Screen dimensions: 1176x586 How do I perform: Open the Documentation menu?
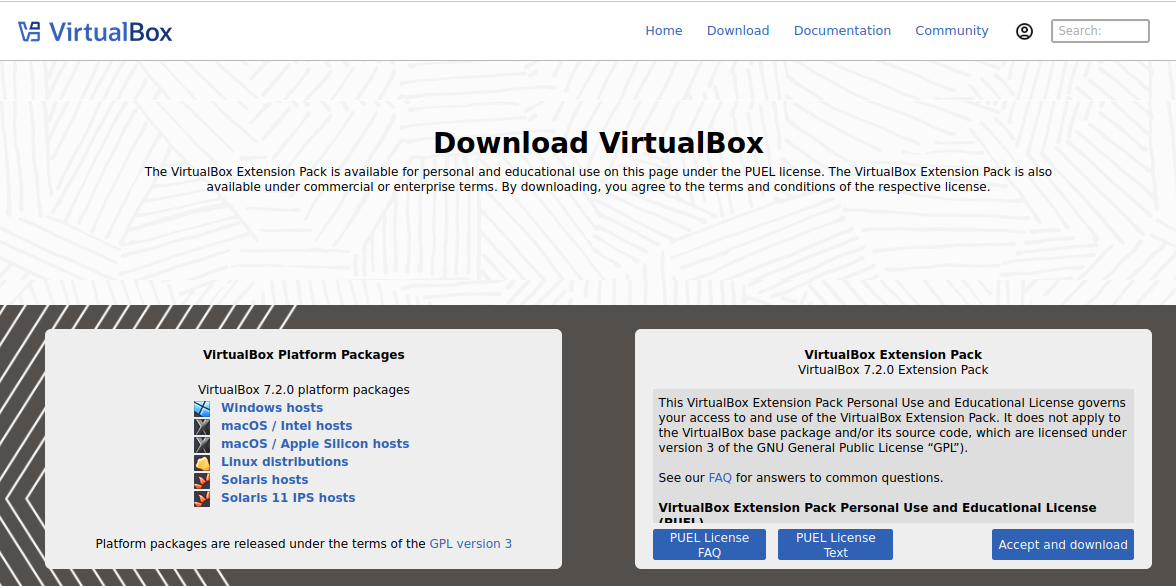point(842,31)
